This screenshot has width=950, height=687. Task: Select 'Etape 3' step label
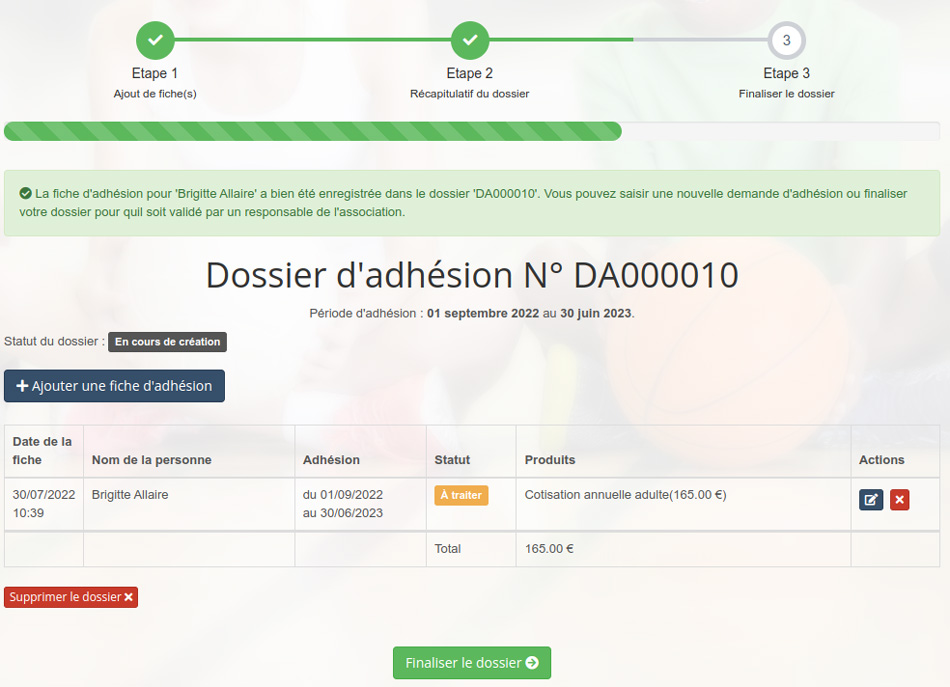786,73
